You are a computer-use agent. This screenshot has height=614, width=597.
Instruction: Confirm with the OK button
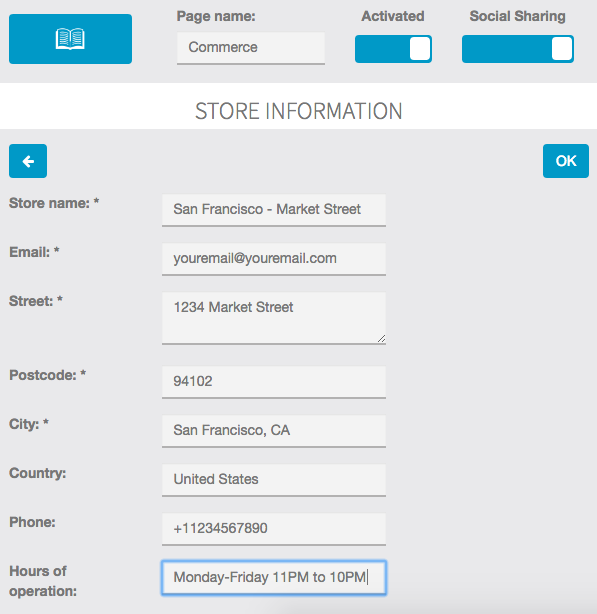click(566, 161)
